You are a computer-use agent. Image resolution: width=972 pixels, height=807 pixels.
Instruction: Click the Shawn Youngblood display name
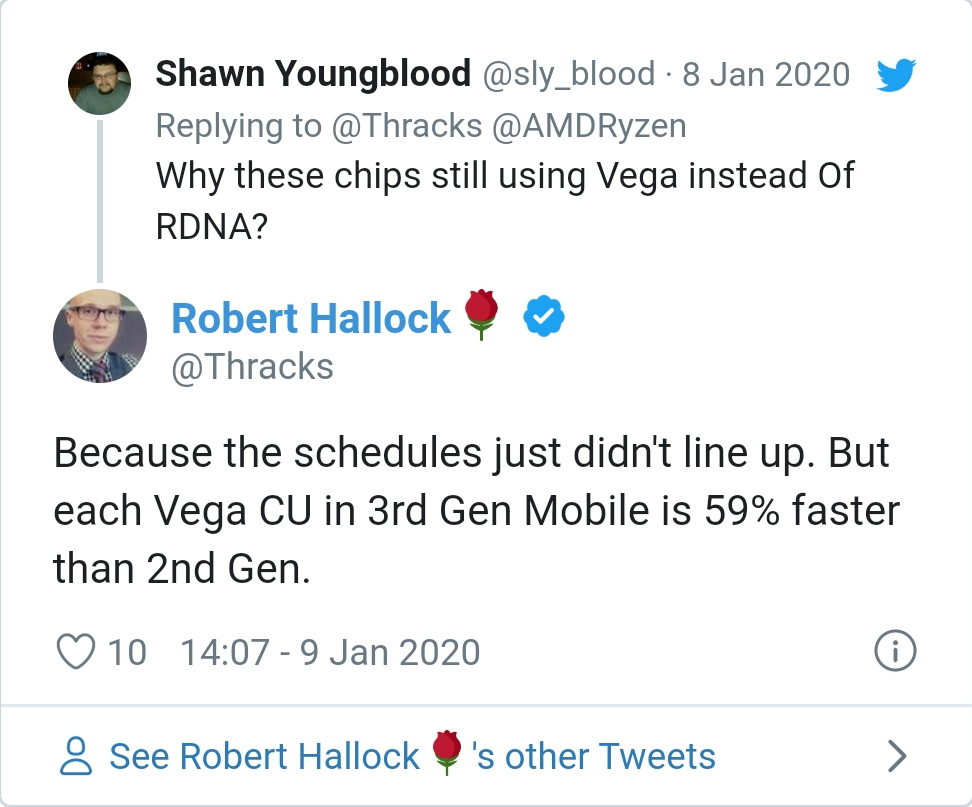[313, 74]
